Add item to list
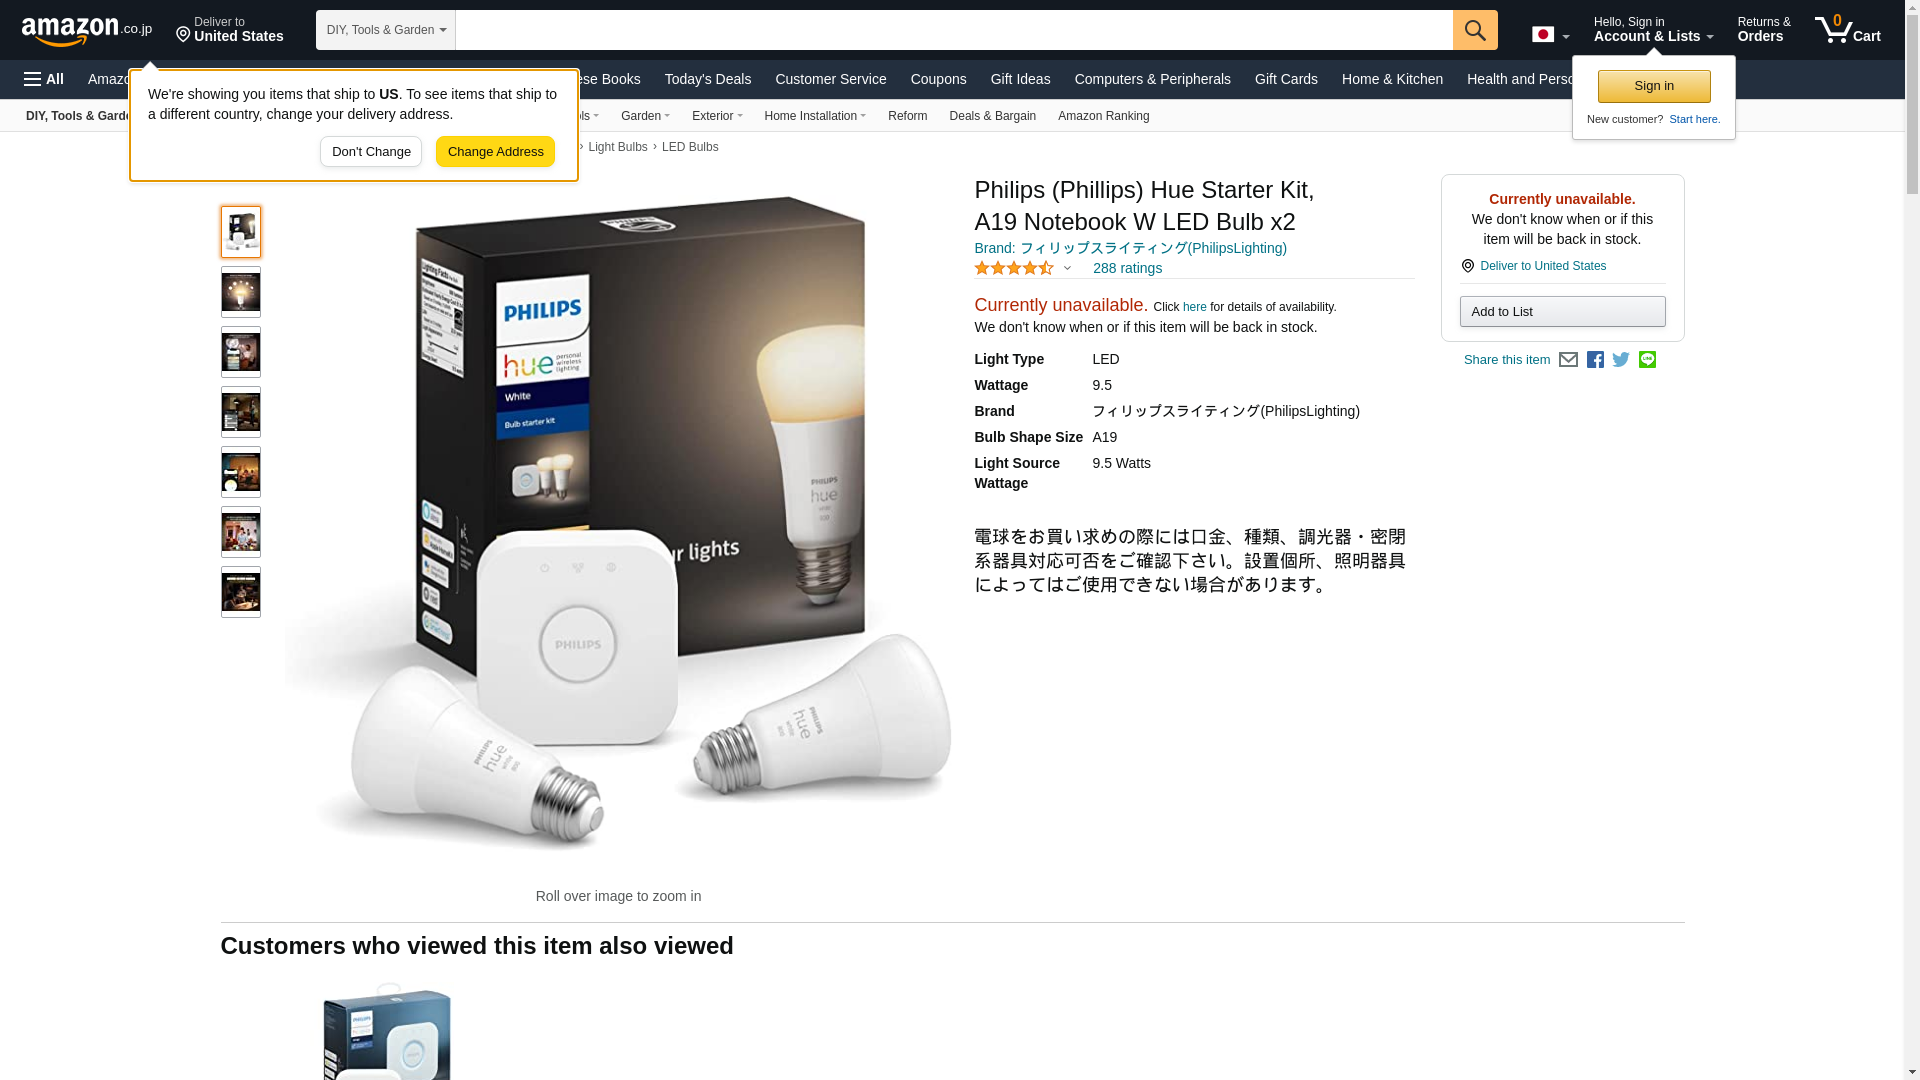Image resolution: width=1920 pixels, height=1080 pixels. coord(1562,312)
